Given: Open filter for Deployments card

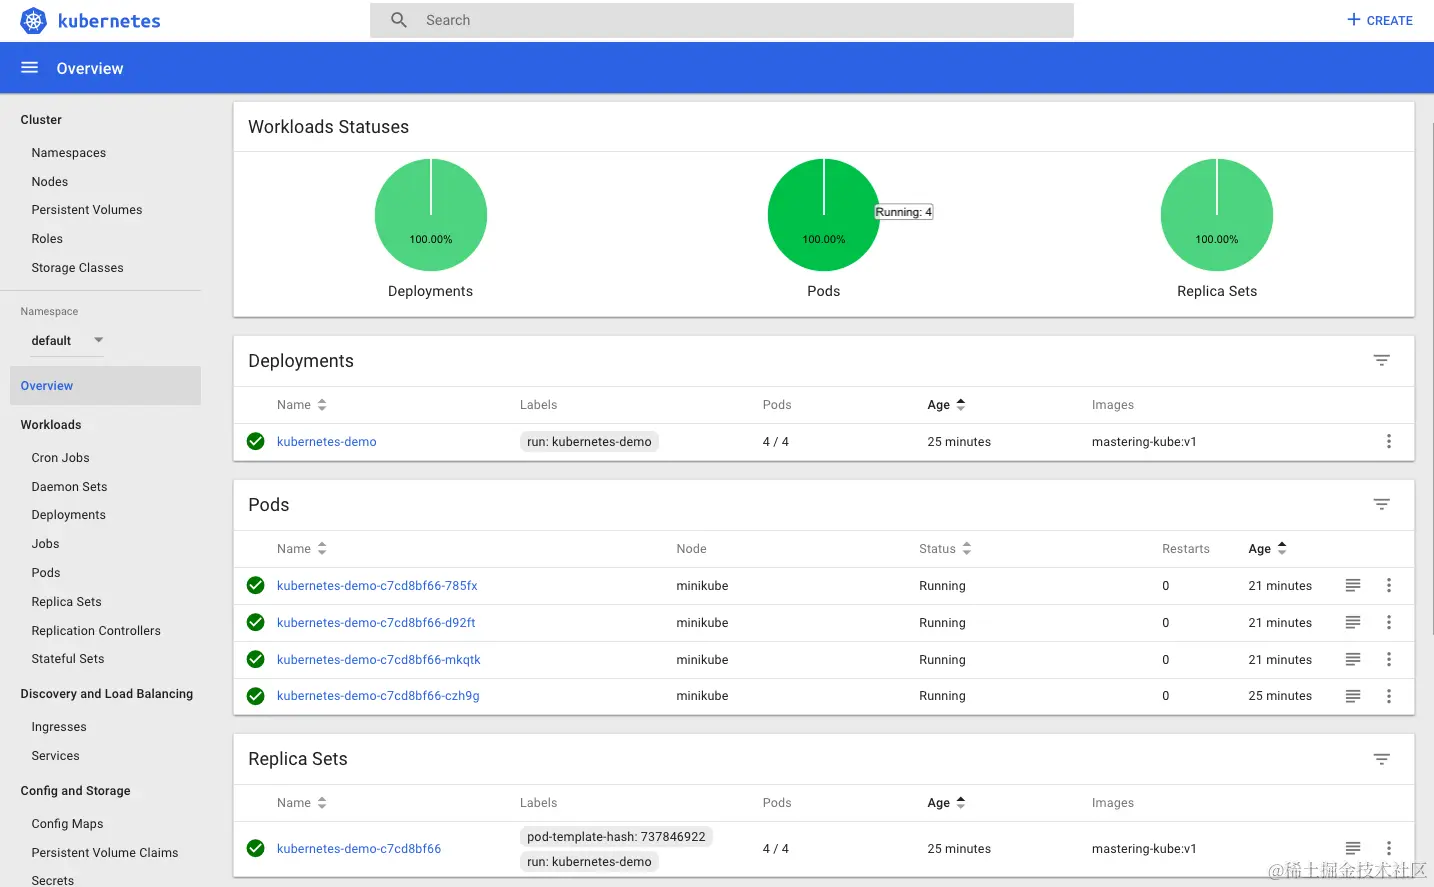Looking at the screenshot, I should 1381,360.
